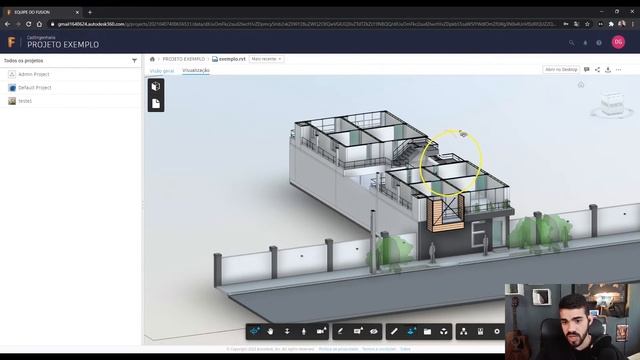Click the 'PROJETO EXEMPLO' breadcrumb link
640x360 pixels.
pyautogui.click(x=184, y=59)
